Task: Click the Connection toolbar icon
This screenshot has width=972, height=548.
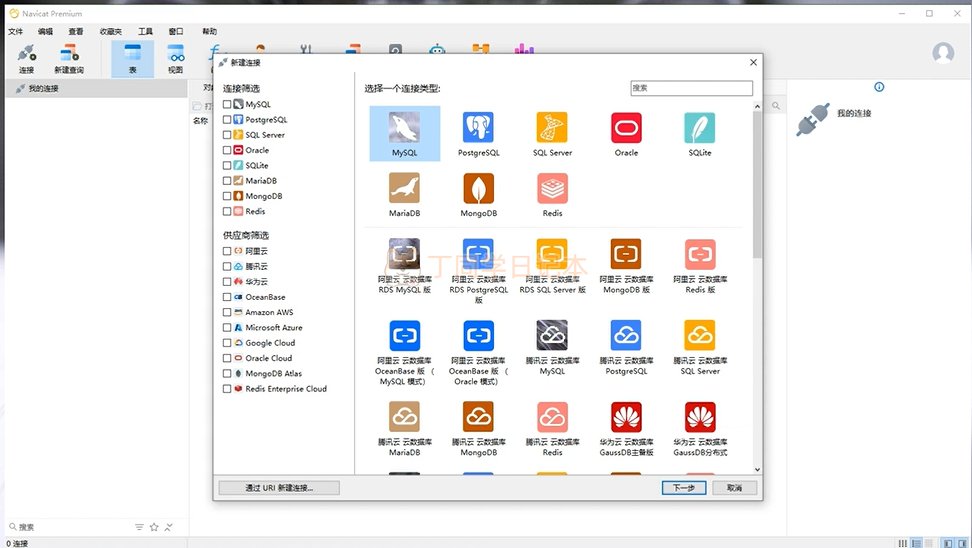Action: click(x=26, y=59)
